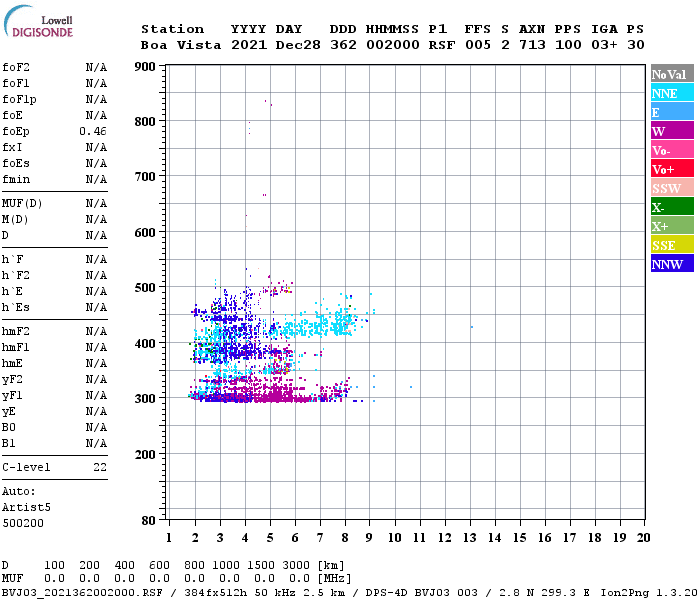
Task: Select the Vo+ red legend swatch
Action: 672,169
